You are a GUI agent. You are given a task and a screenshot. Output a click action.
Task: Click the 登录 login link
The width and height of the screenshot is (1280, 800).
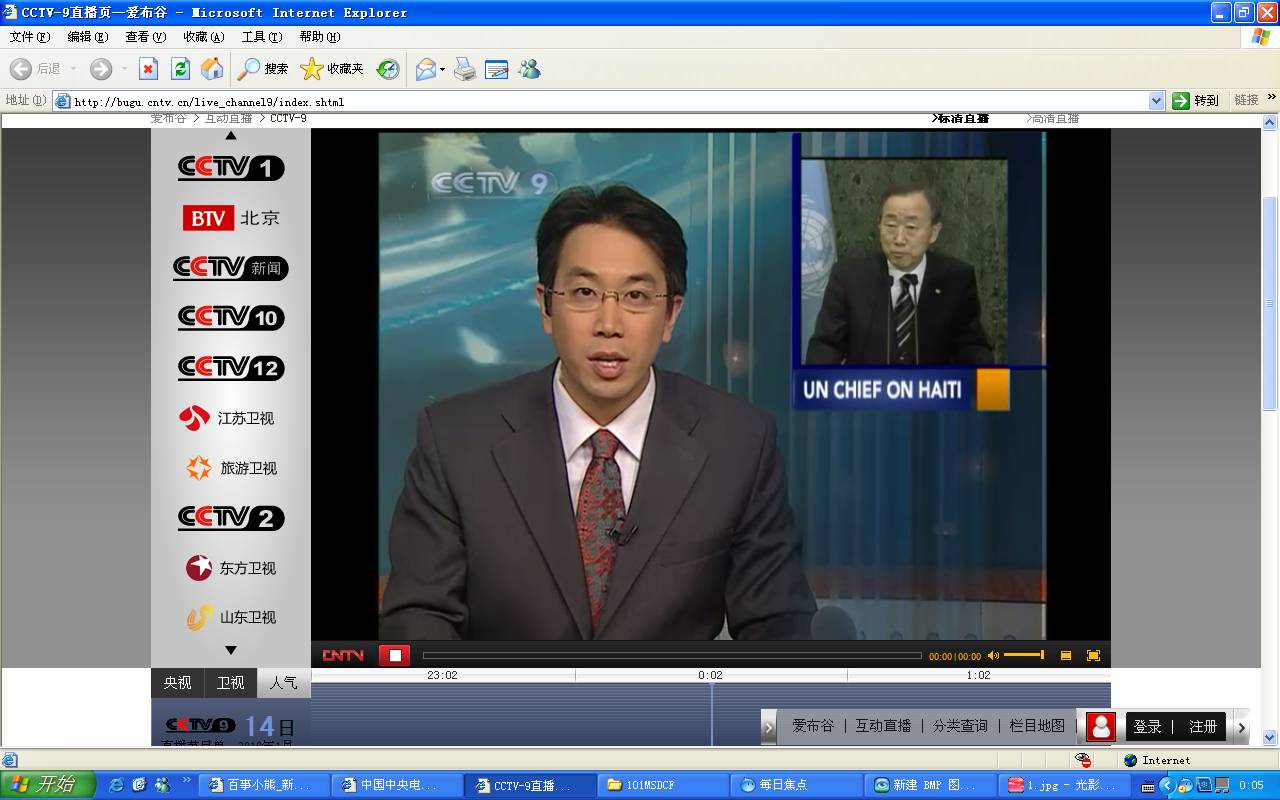point(1147,727)
